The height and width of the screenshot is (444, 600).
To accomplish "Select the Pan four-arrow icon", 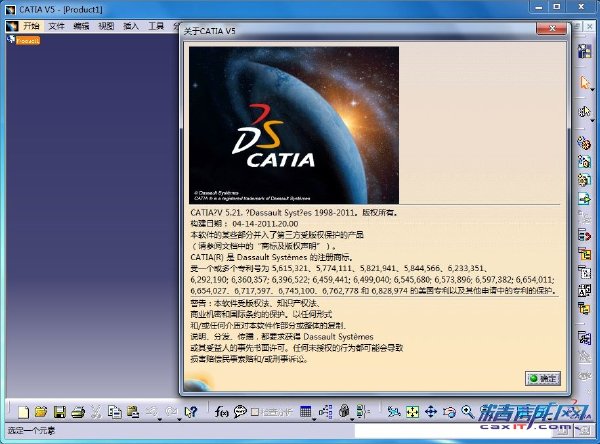I will click(431, 412).
